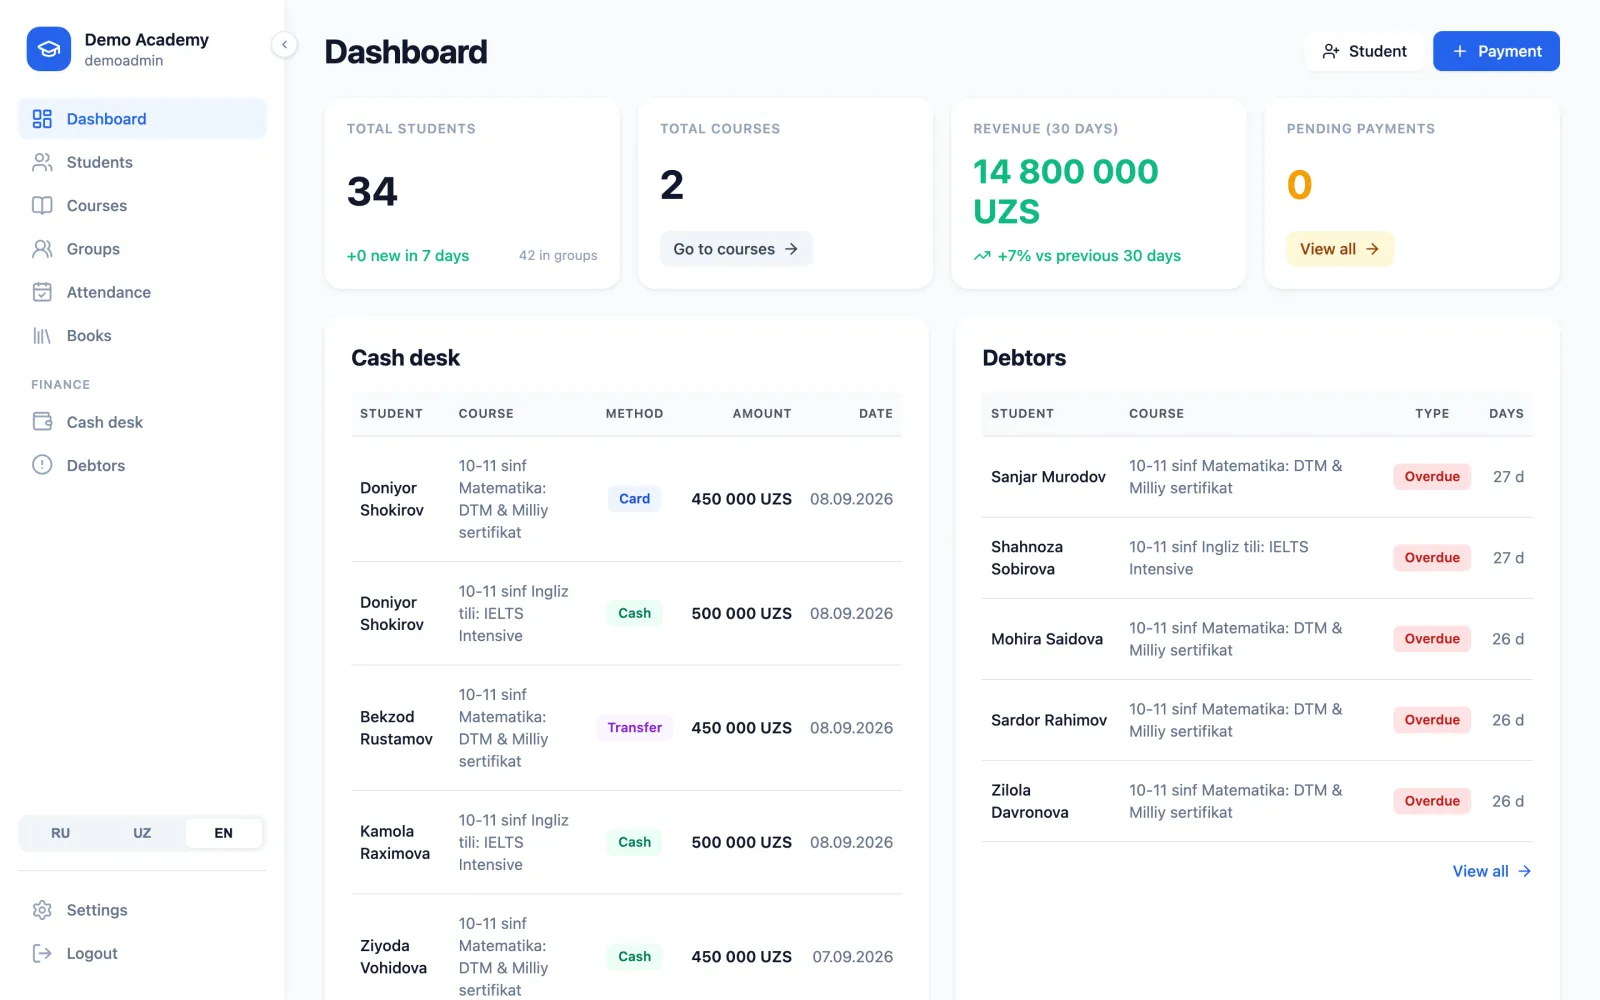The width and height of the screenshot is (1600, 1000).
Task: Click View all in Pending Payments card
Action: tap(1340, 249)
